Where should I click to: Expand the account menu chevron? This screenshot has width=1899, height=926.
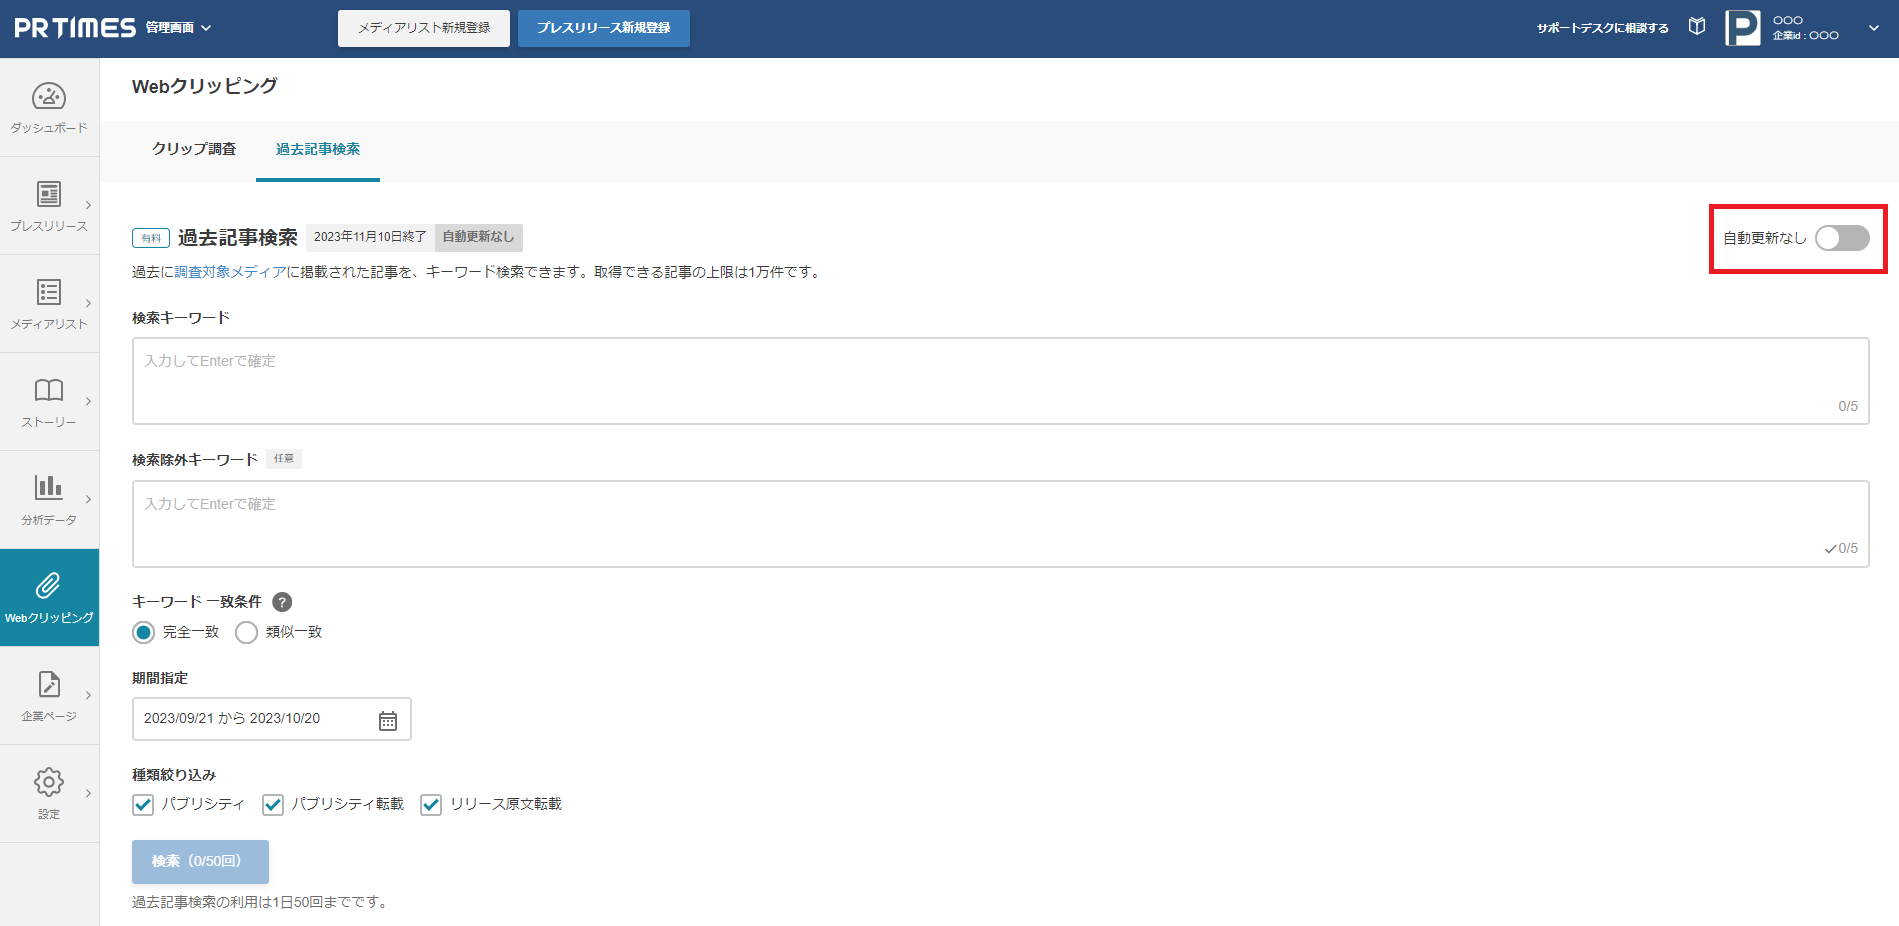tap(1874, 28)
